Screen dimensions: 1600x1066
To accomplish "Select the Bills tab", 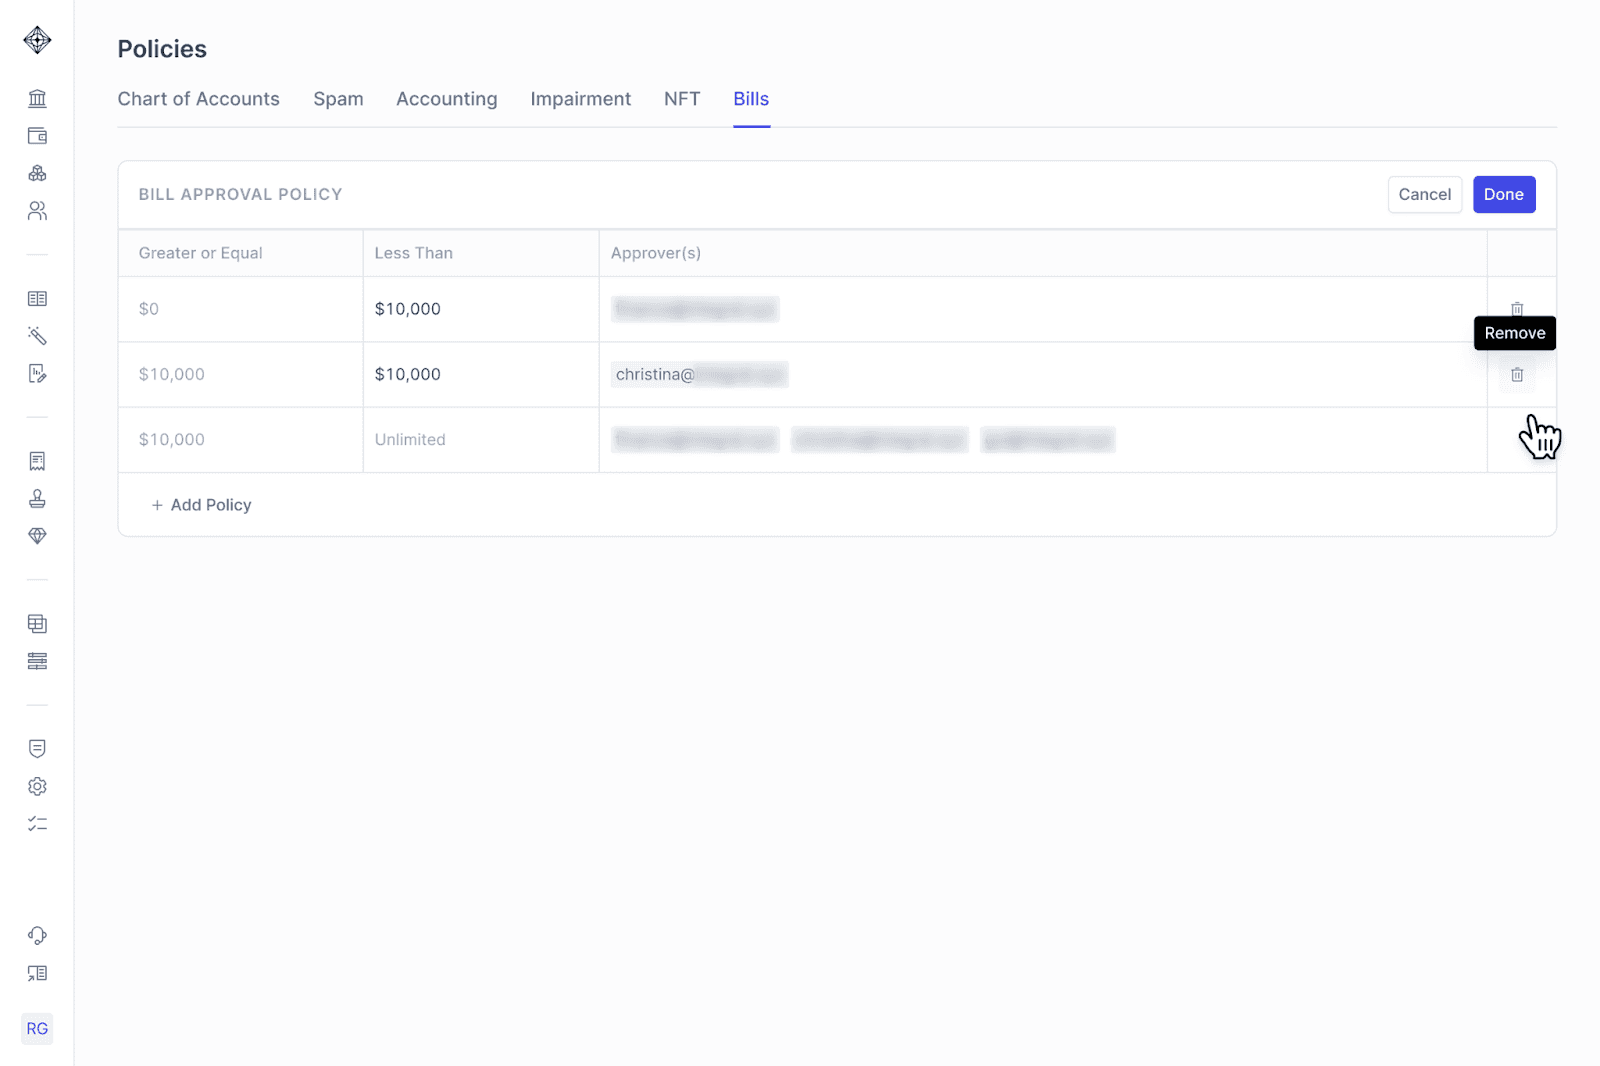I will click(x=751, y=99).
